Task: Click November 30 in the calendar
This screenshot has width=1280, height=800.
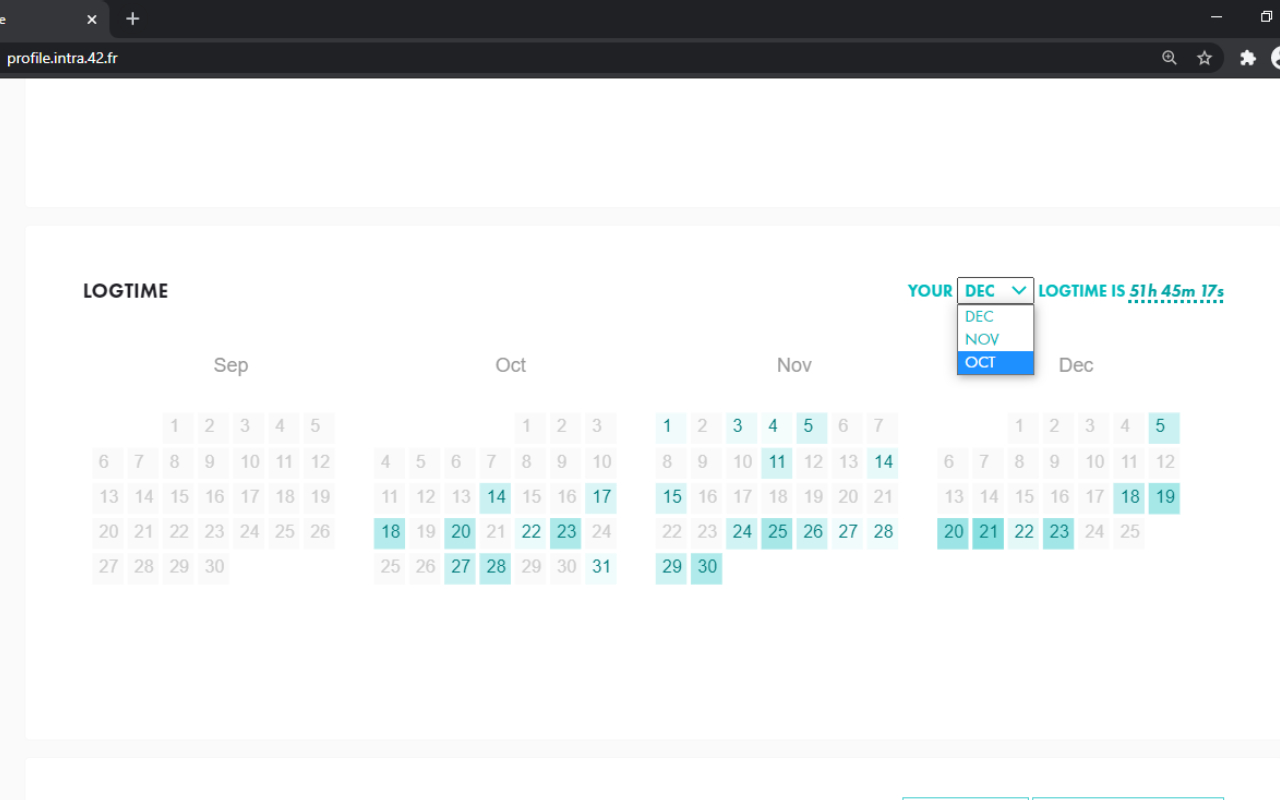Action: tap(707, 567)
